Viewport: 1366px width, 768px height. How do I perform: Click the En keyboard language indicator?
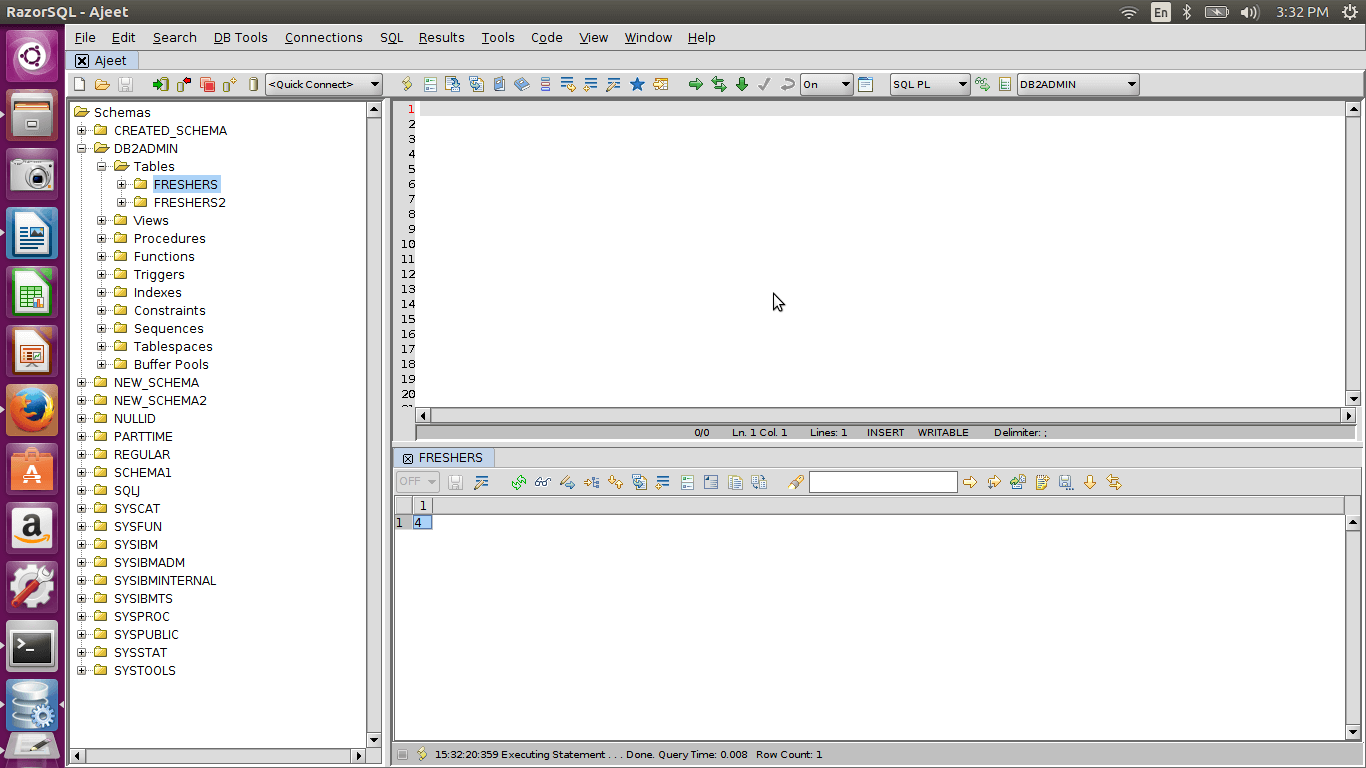click(x=1160, y=12)
